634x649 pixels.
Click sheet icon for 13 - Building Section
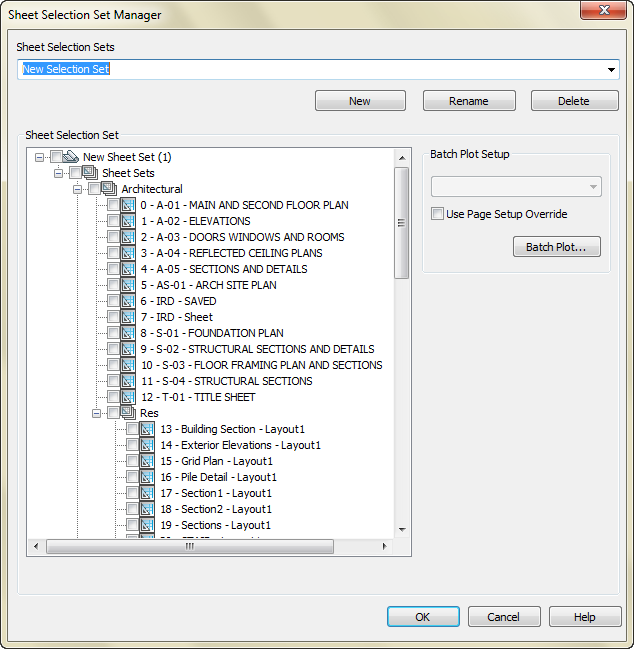[147, 429]
